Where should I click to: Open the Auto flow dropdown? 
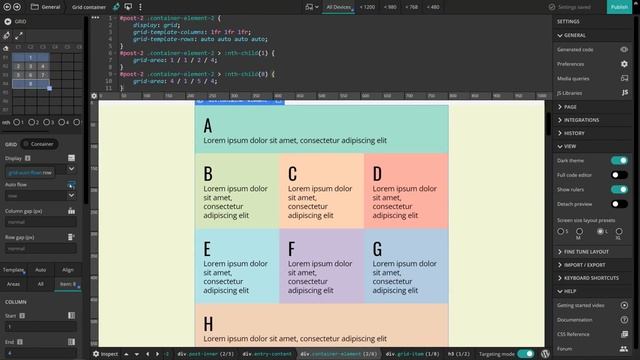71,196
